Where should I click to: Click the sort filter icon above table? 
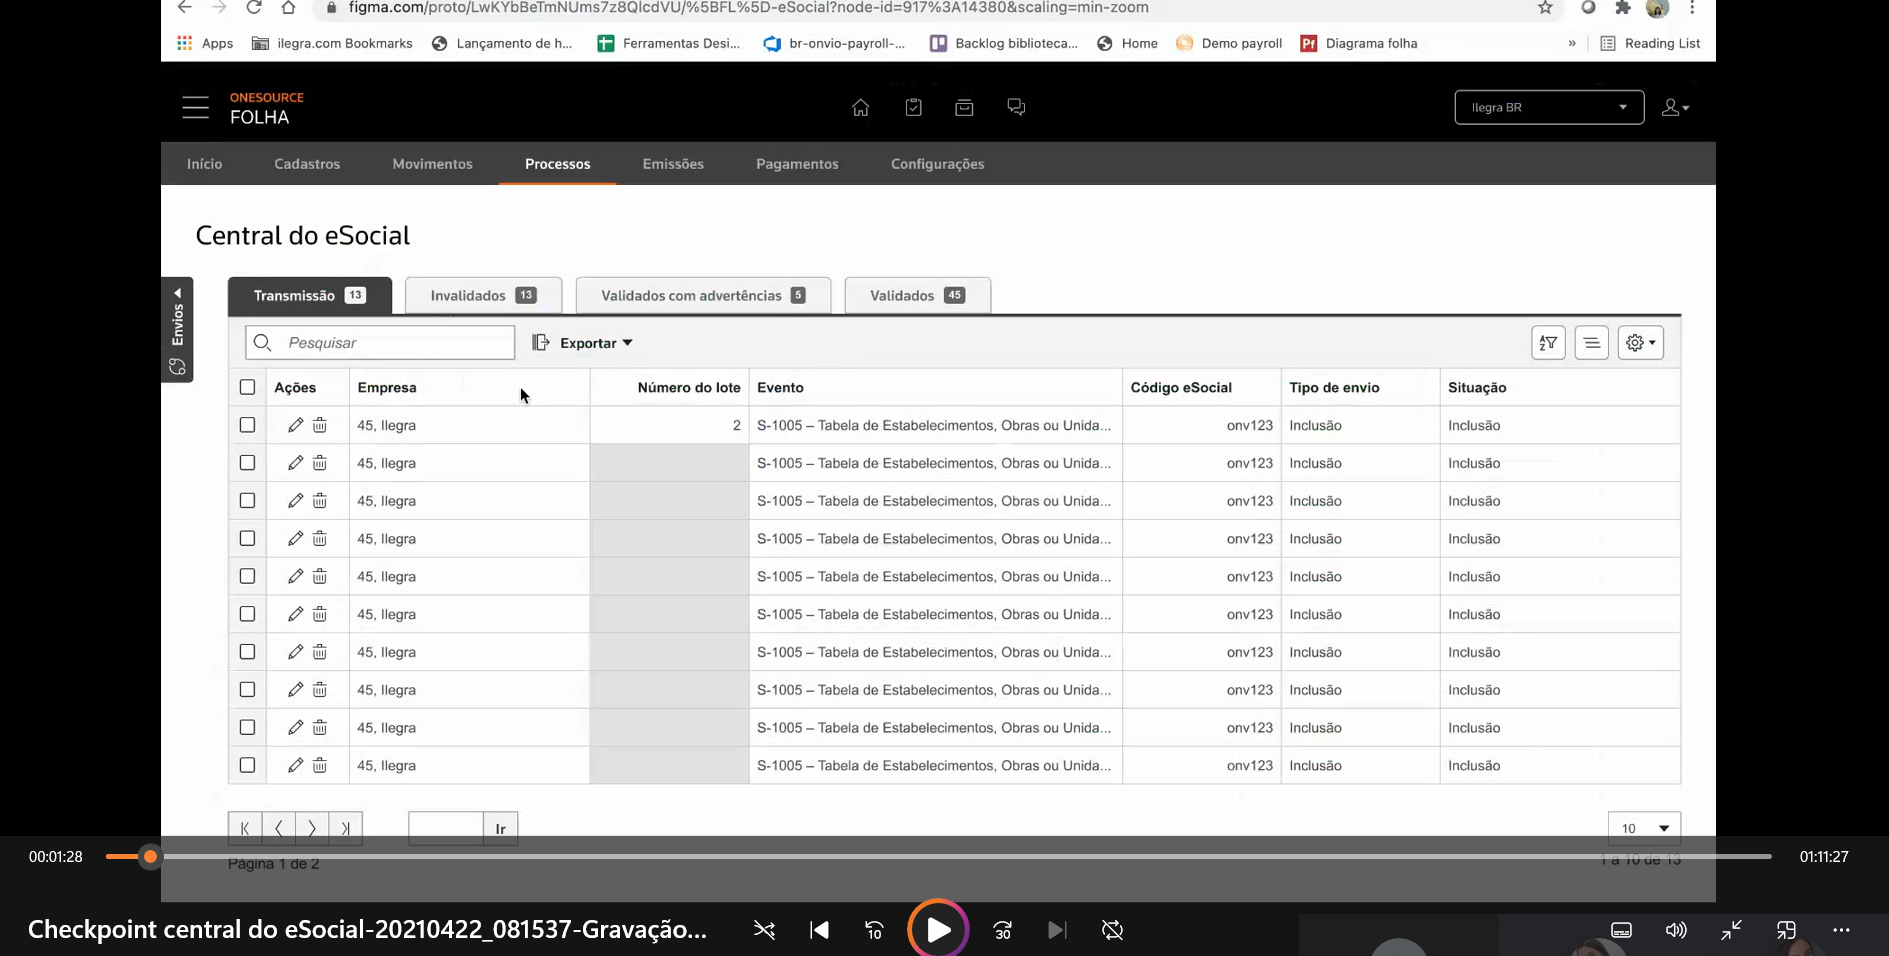[1548, 343]
